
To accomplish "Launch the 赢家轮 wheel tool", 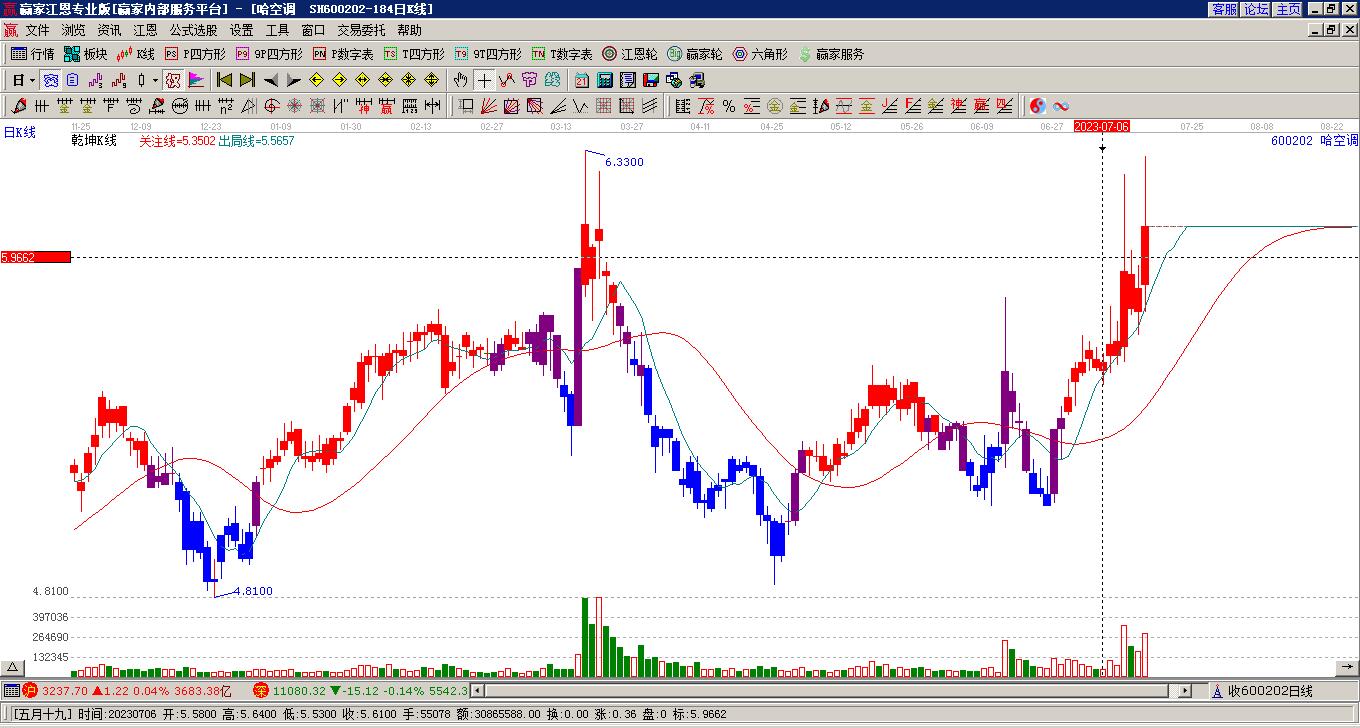I will (x=695, y=54).
